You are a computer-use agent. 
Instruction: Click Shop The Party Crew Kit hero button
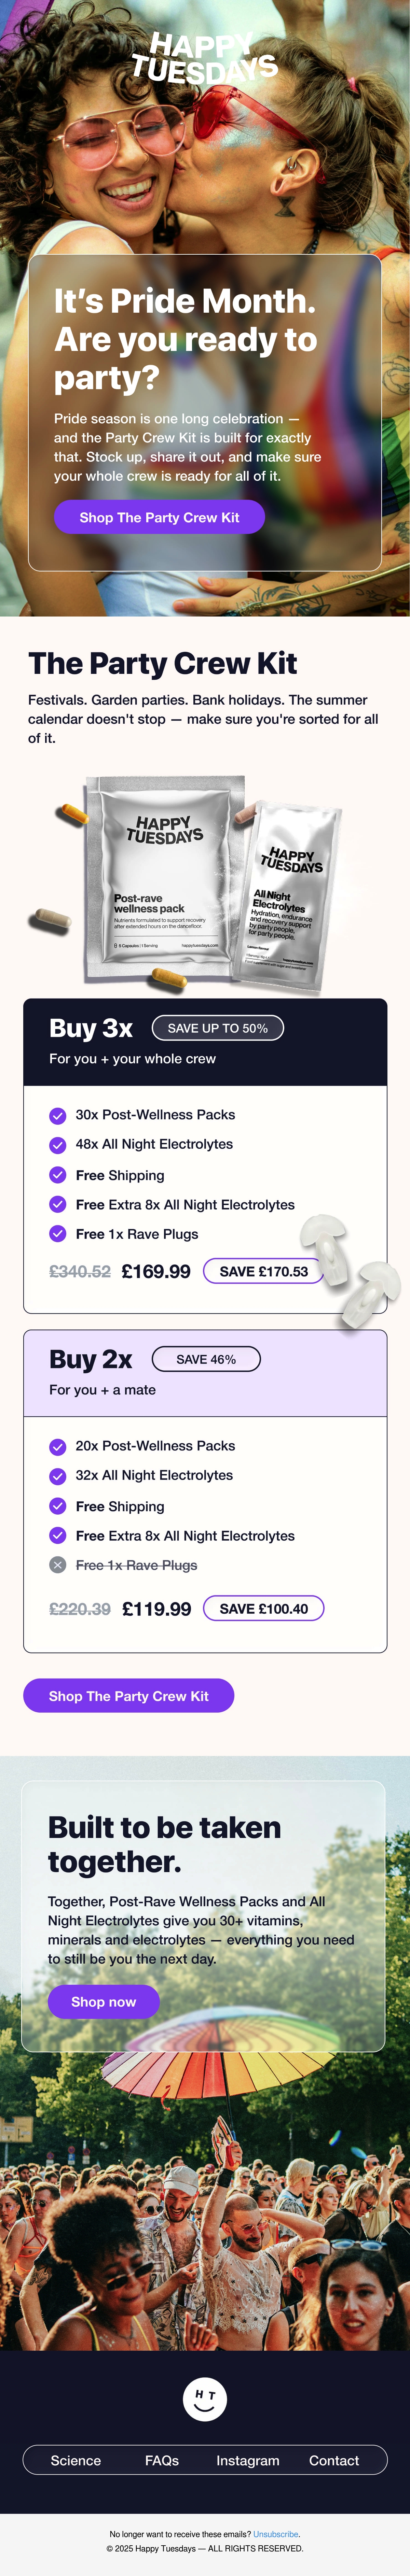159,517
